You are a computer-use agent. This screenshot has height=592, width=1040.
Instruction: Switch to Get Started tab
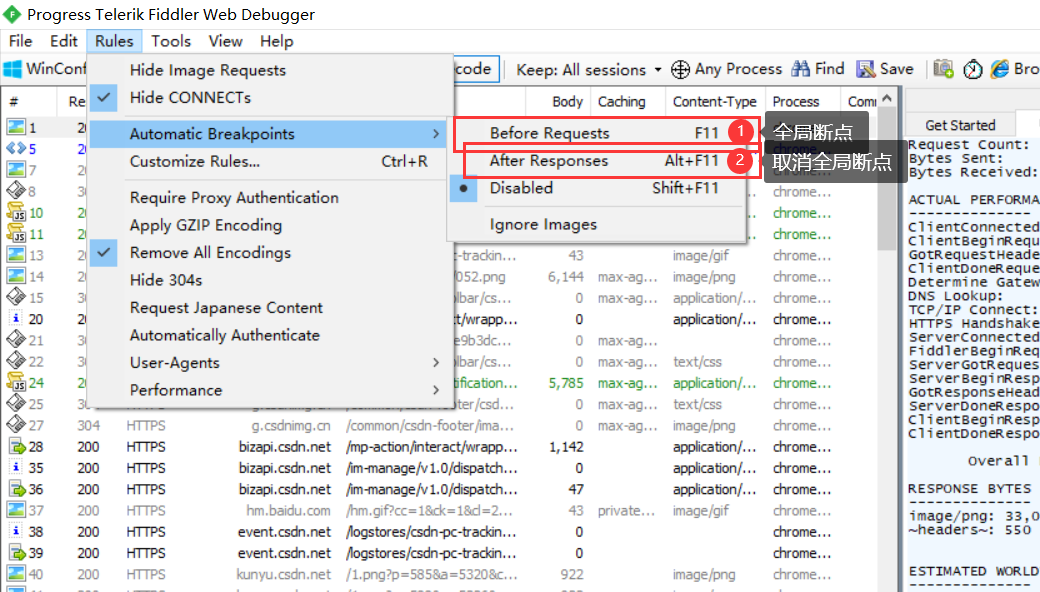(x=960, y=125)
